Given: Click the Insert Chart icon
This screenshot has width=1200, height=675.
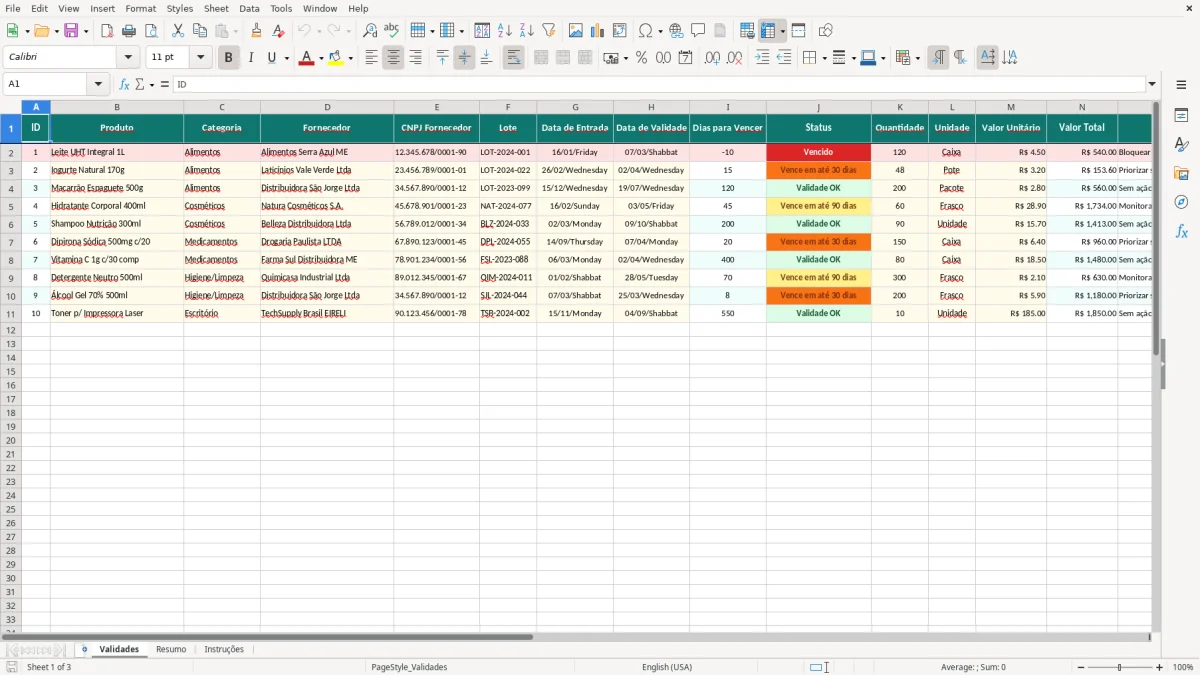Looking at the screenshot, I should [x=598, y=31].
